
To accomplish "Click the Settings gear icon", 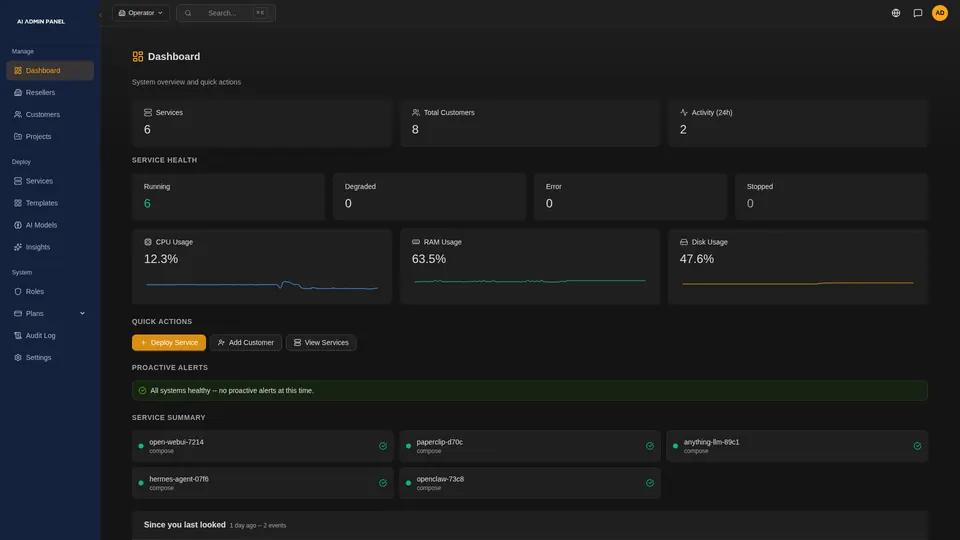I will [18, 358].
